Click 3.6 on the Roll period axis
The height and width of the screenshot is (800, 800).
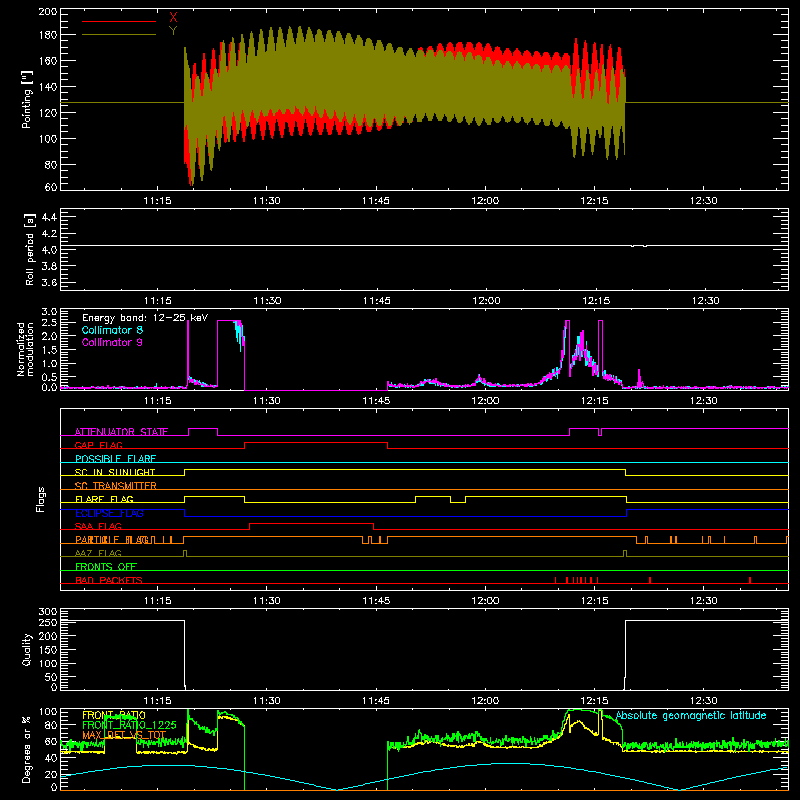pos(49,283)
